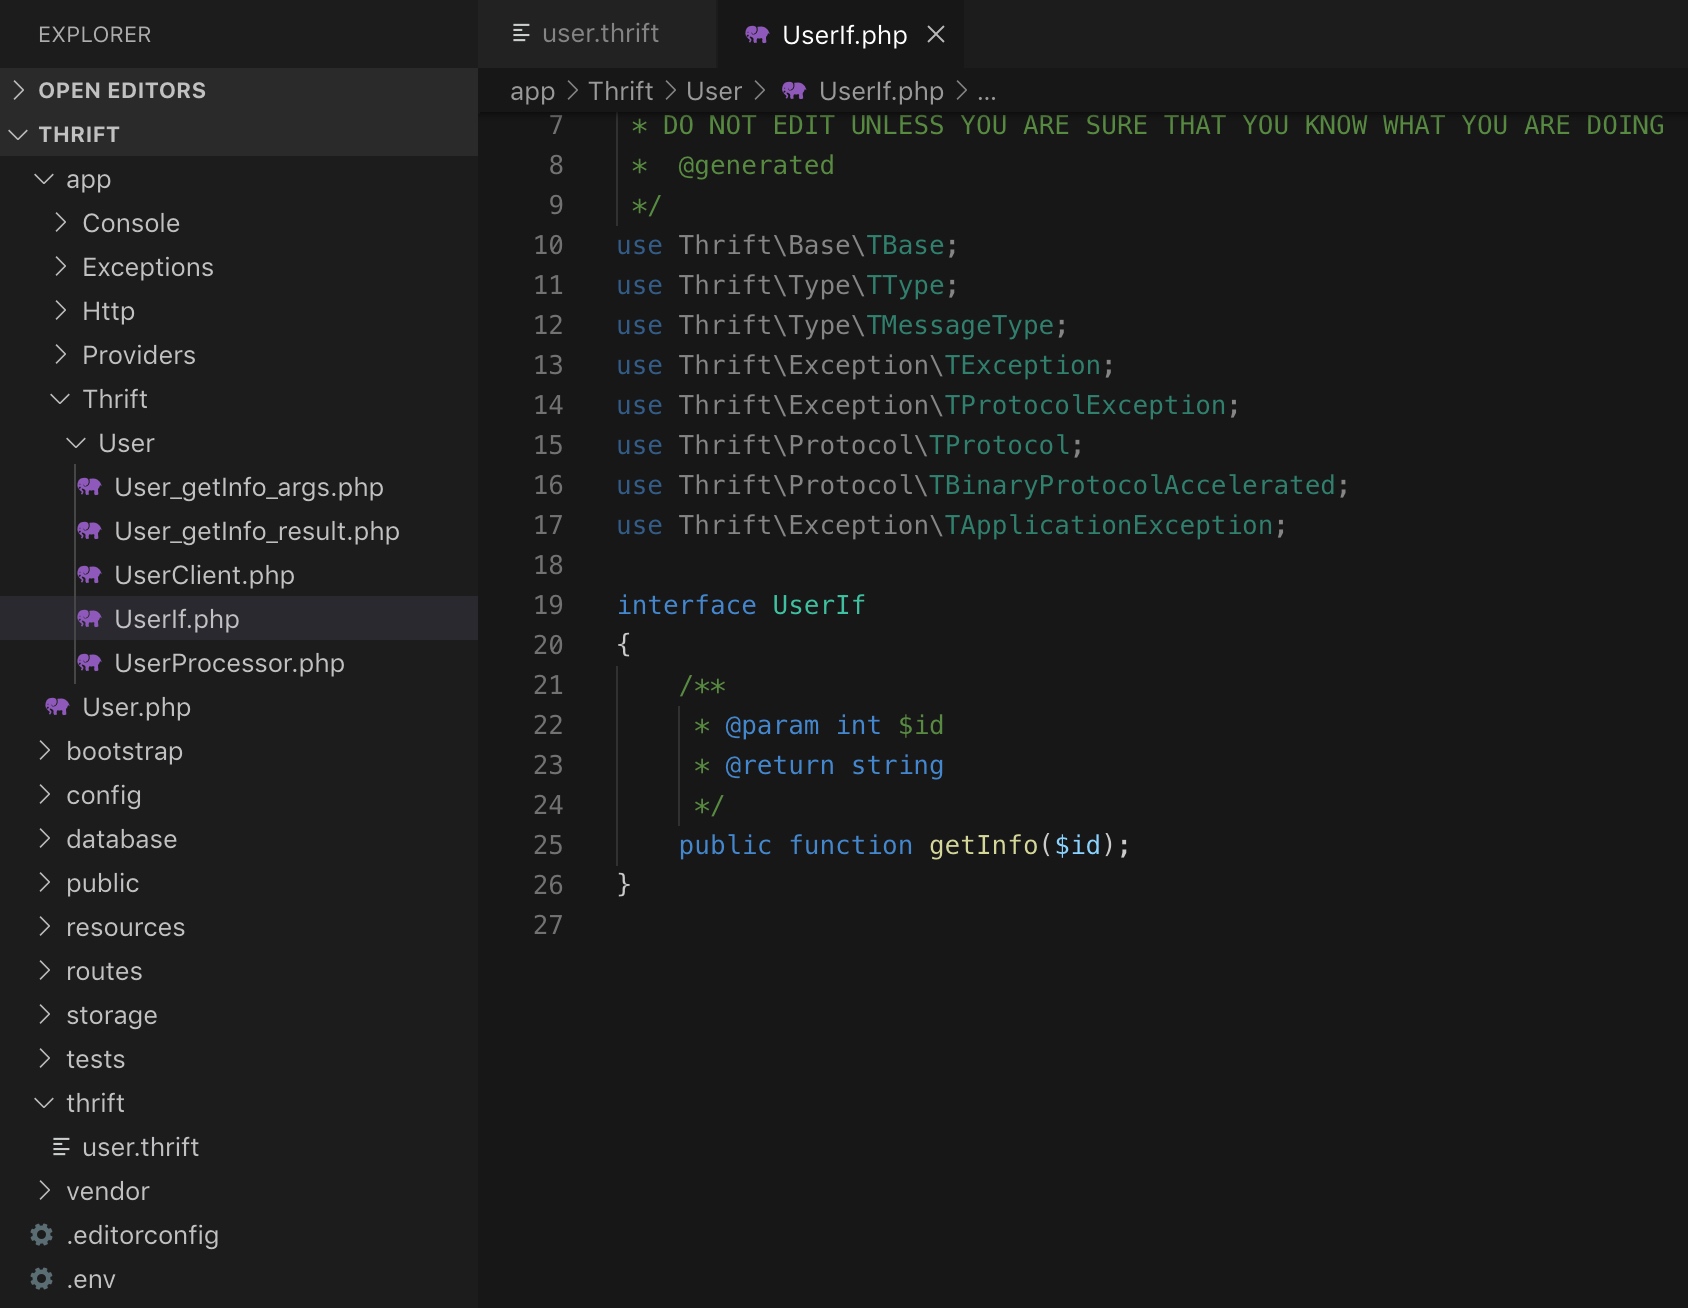
Task: Click 'UserIf' interface name on line 19
Action: [x=819, y=605]
